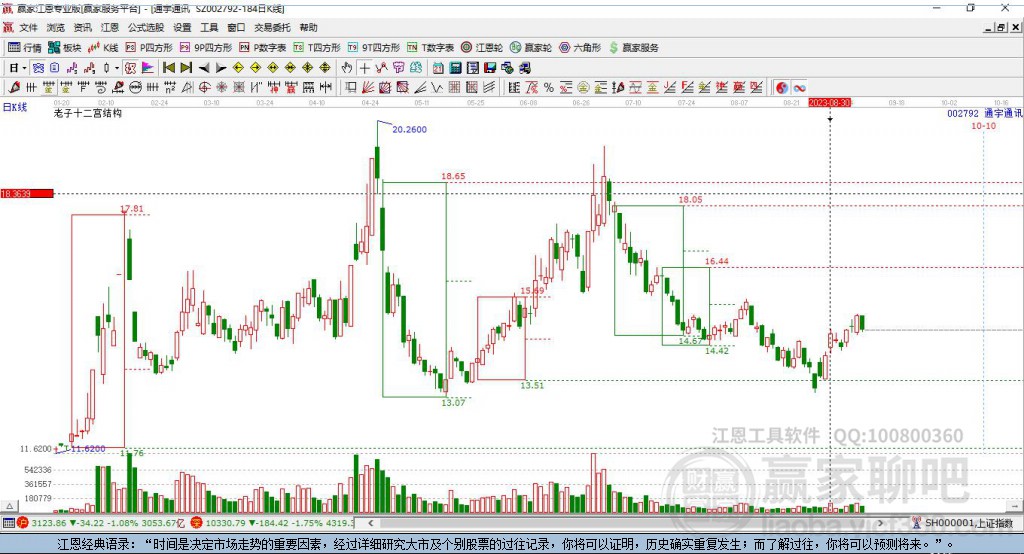Click the red-blue yin-yang icon
Image resolution: width=1024 pixels, height=554 pixels.
coord(782,88)
